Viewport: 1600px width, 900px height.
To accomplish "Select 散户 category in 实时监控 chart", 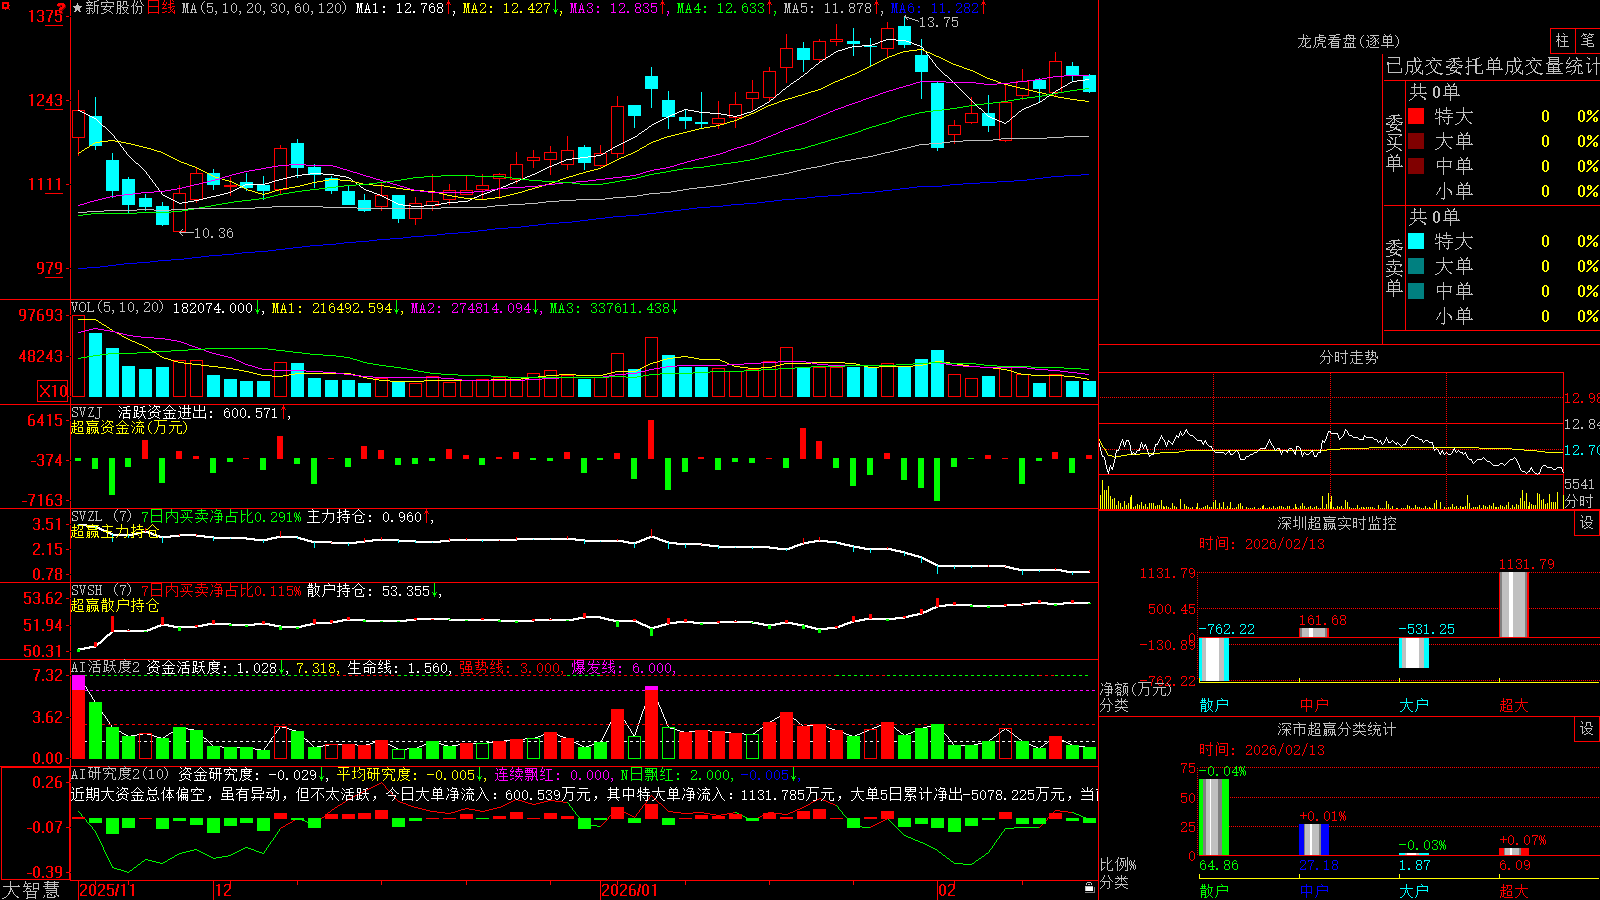I will pos(1214,705).
